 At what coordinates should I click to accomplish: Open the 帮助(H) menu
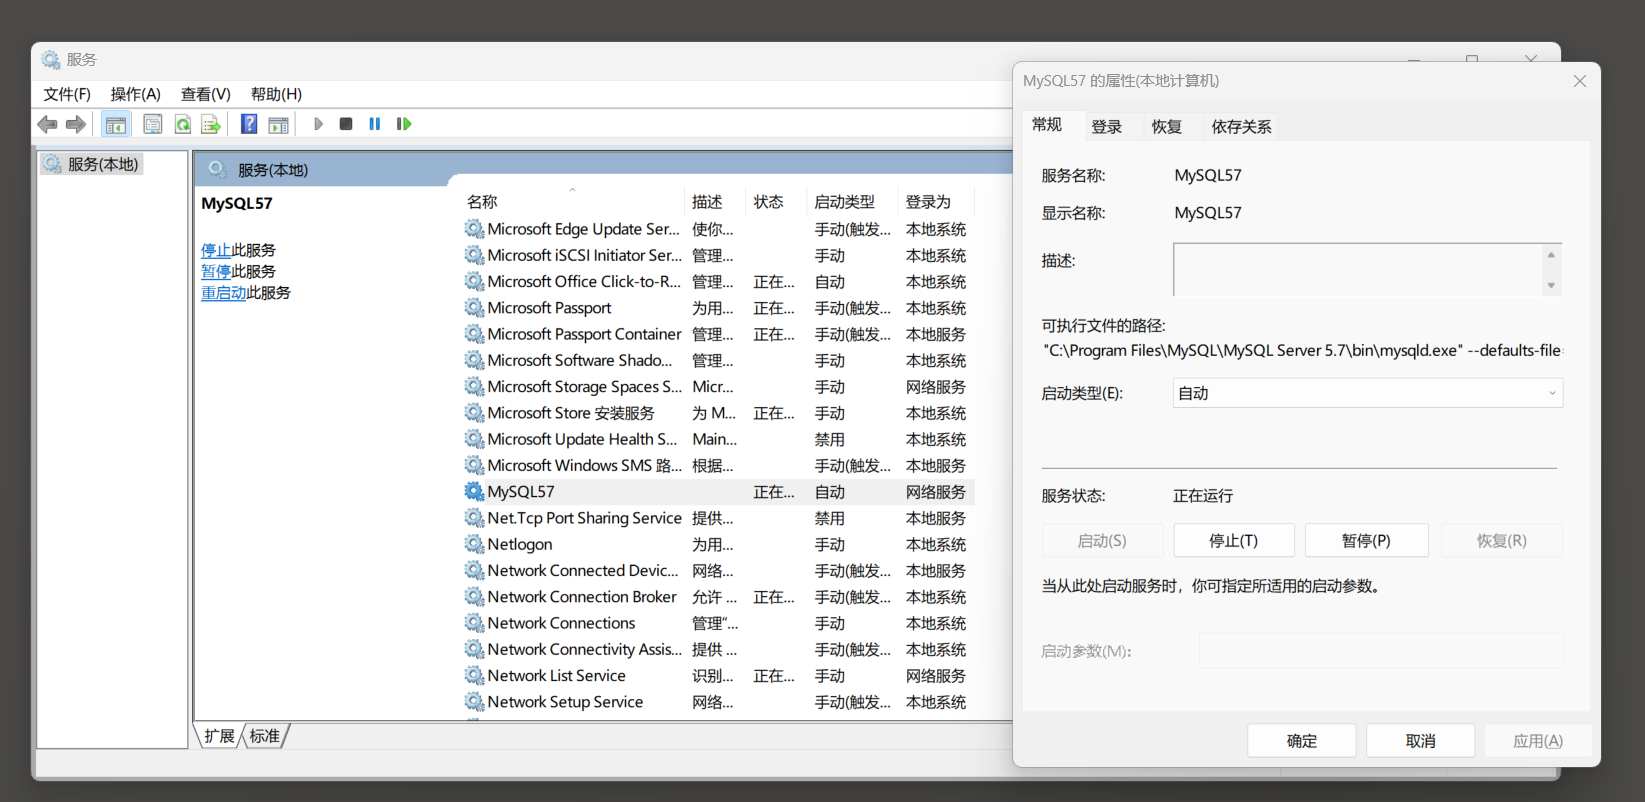tap(276, 94)
